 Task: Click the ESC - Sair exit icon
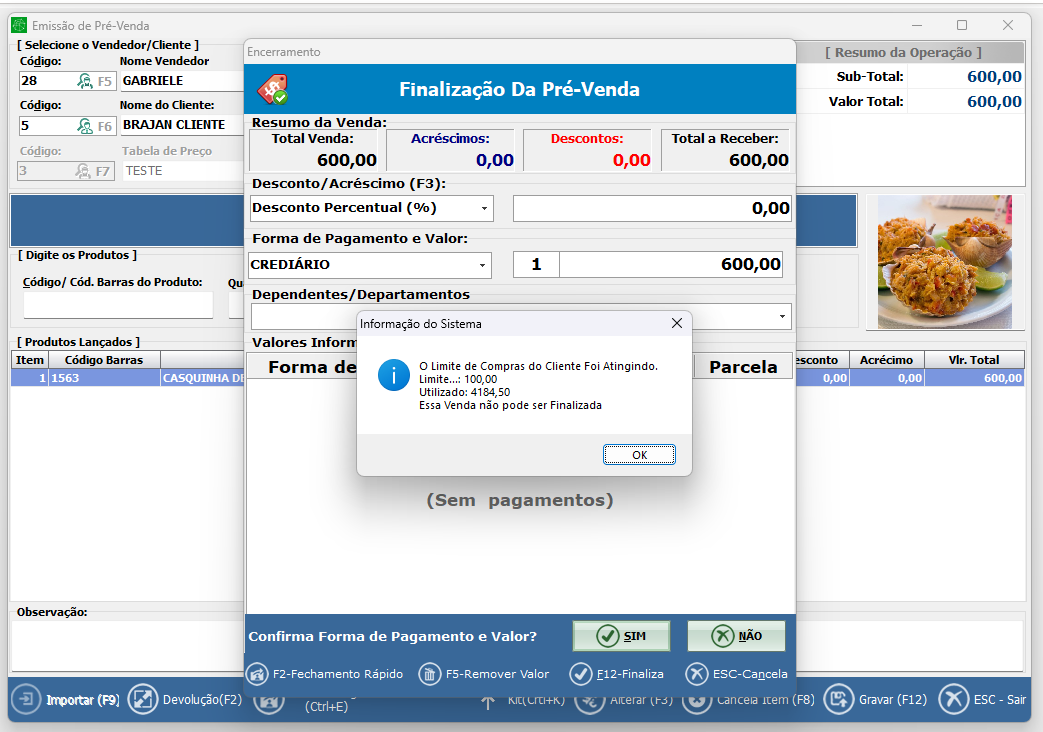(x=955, y=700)
